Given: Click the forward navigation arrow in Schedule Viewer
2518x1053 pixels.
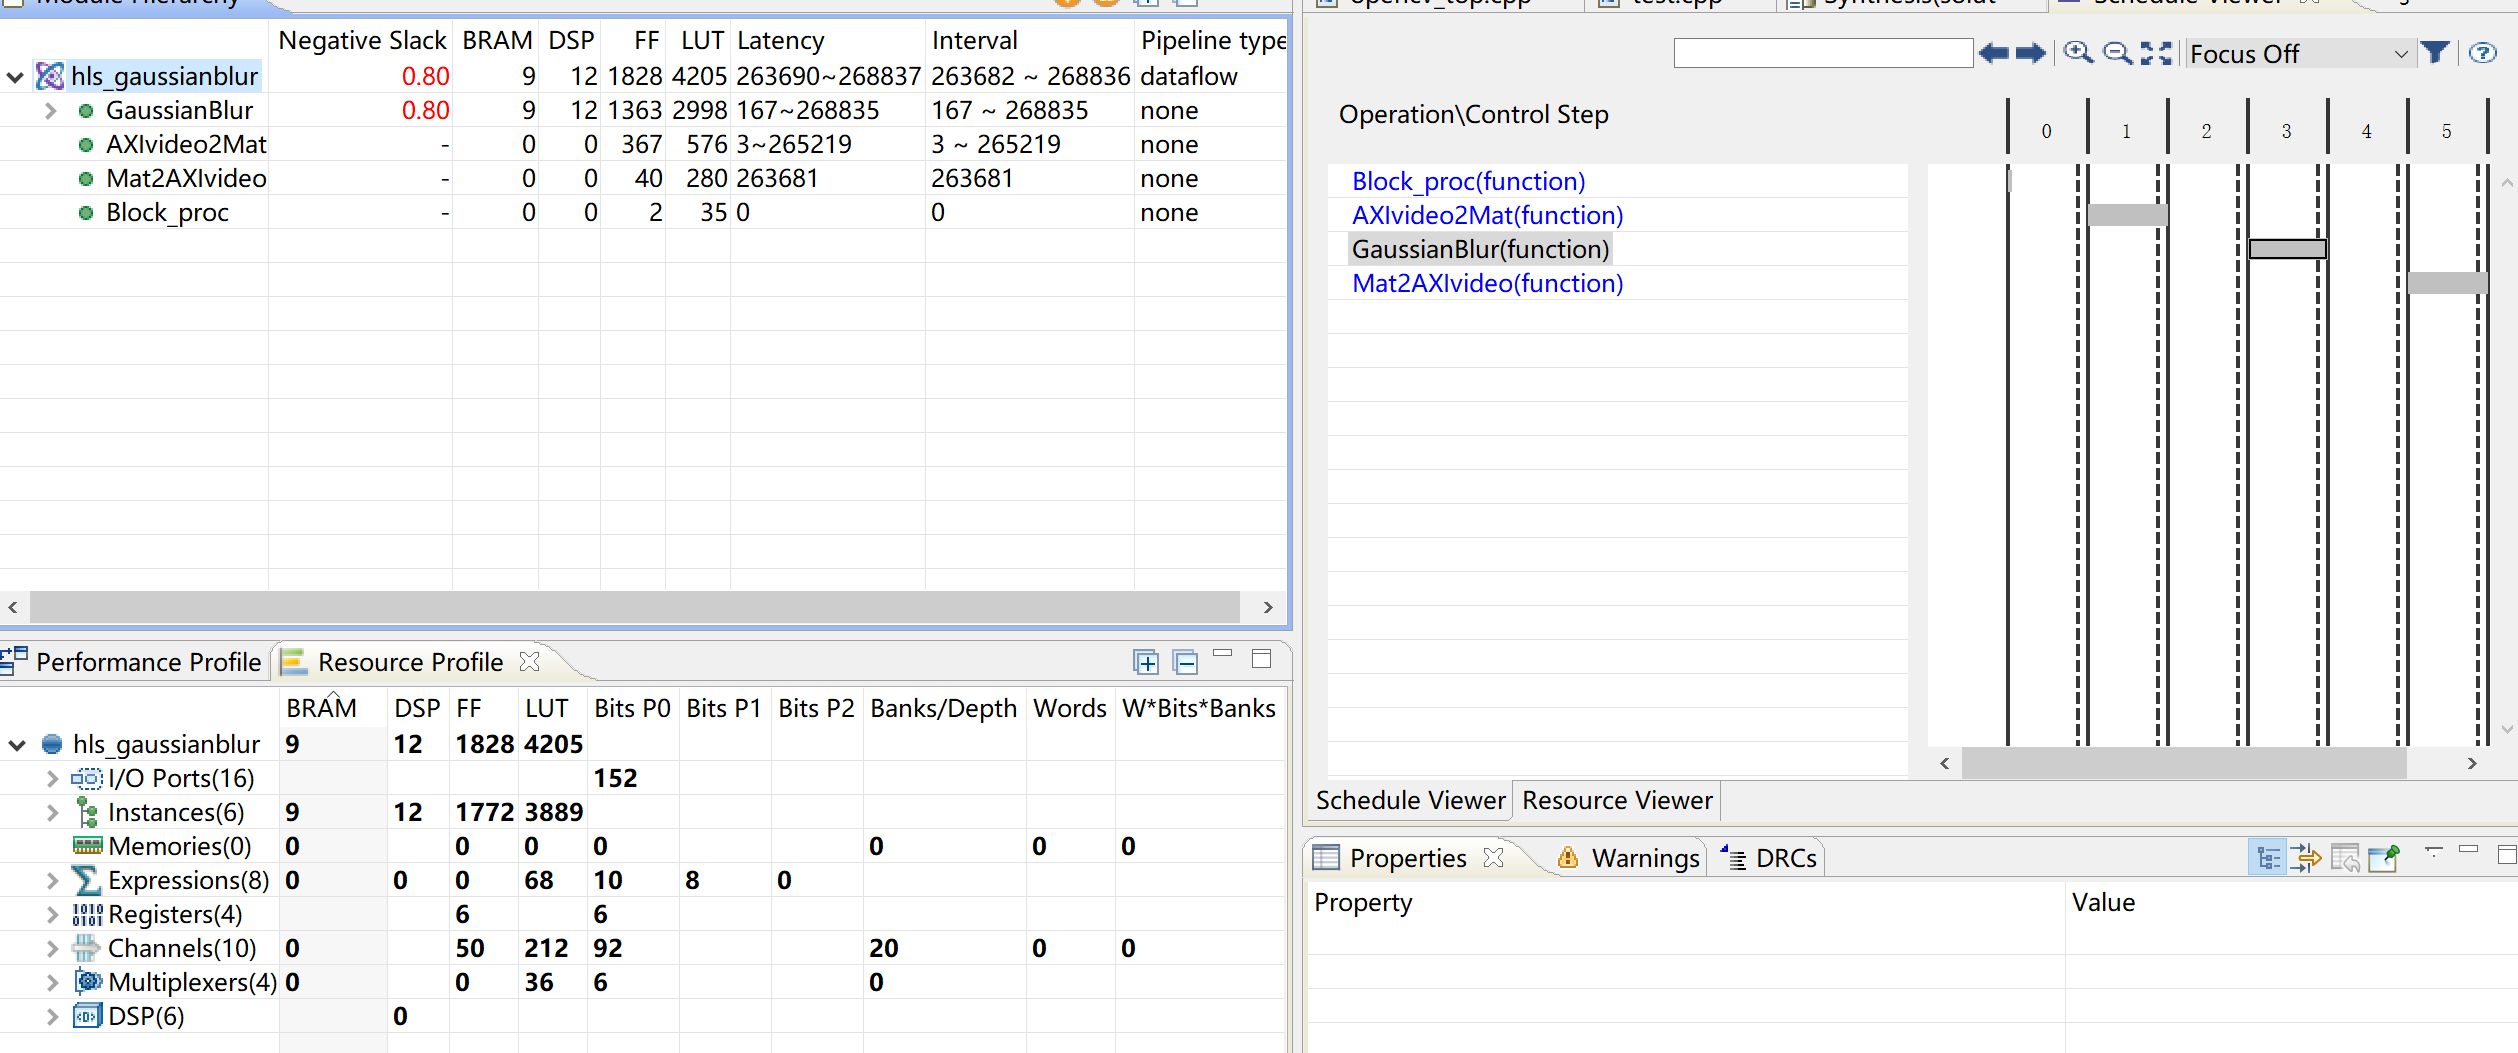Looking at the screenshot, I should [x=2029, y=54].
